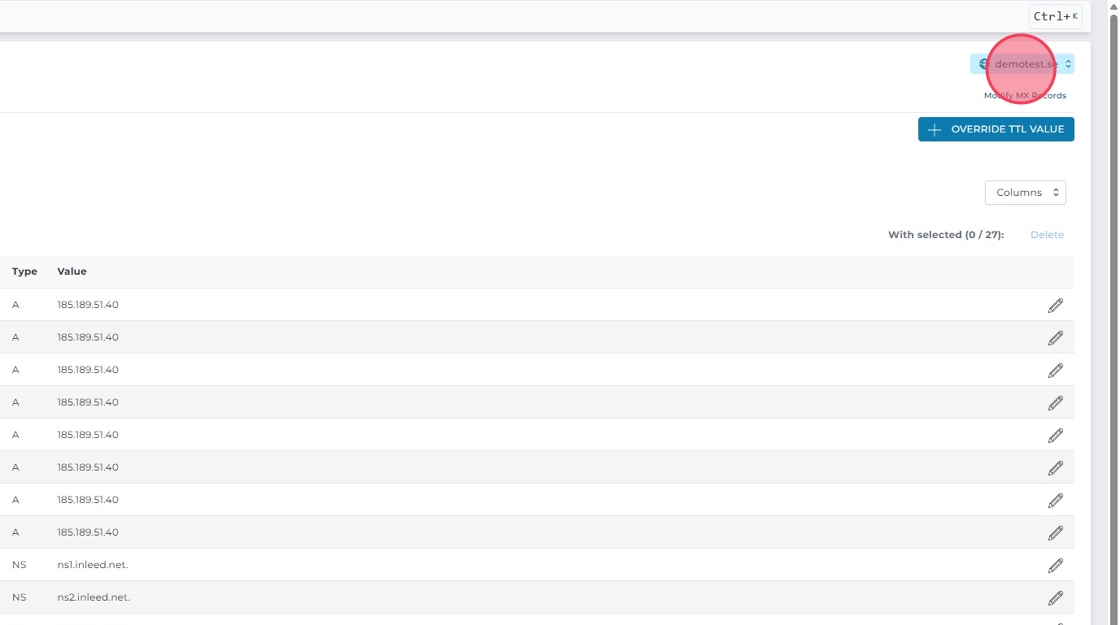The height and width of the screenshot is (625, 1120).
Task: Expand the Columns dropdown
Action: click(1025, 192)
